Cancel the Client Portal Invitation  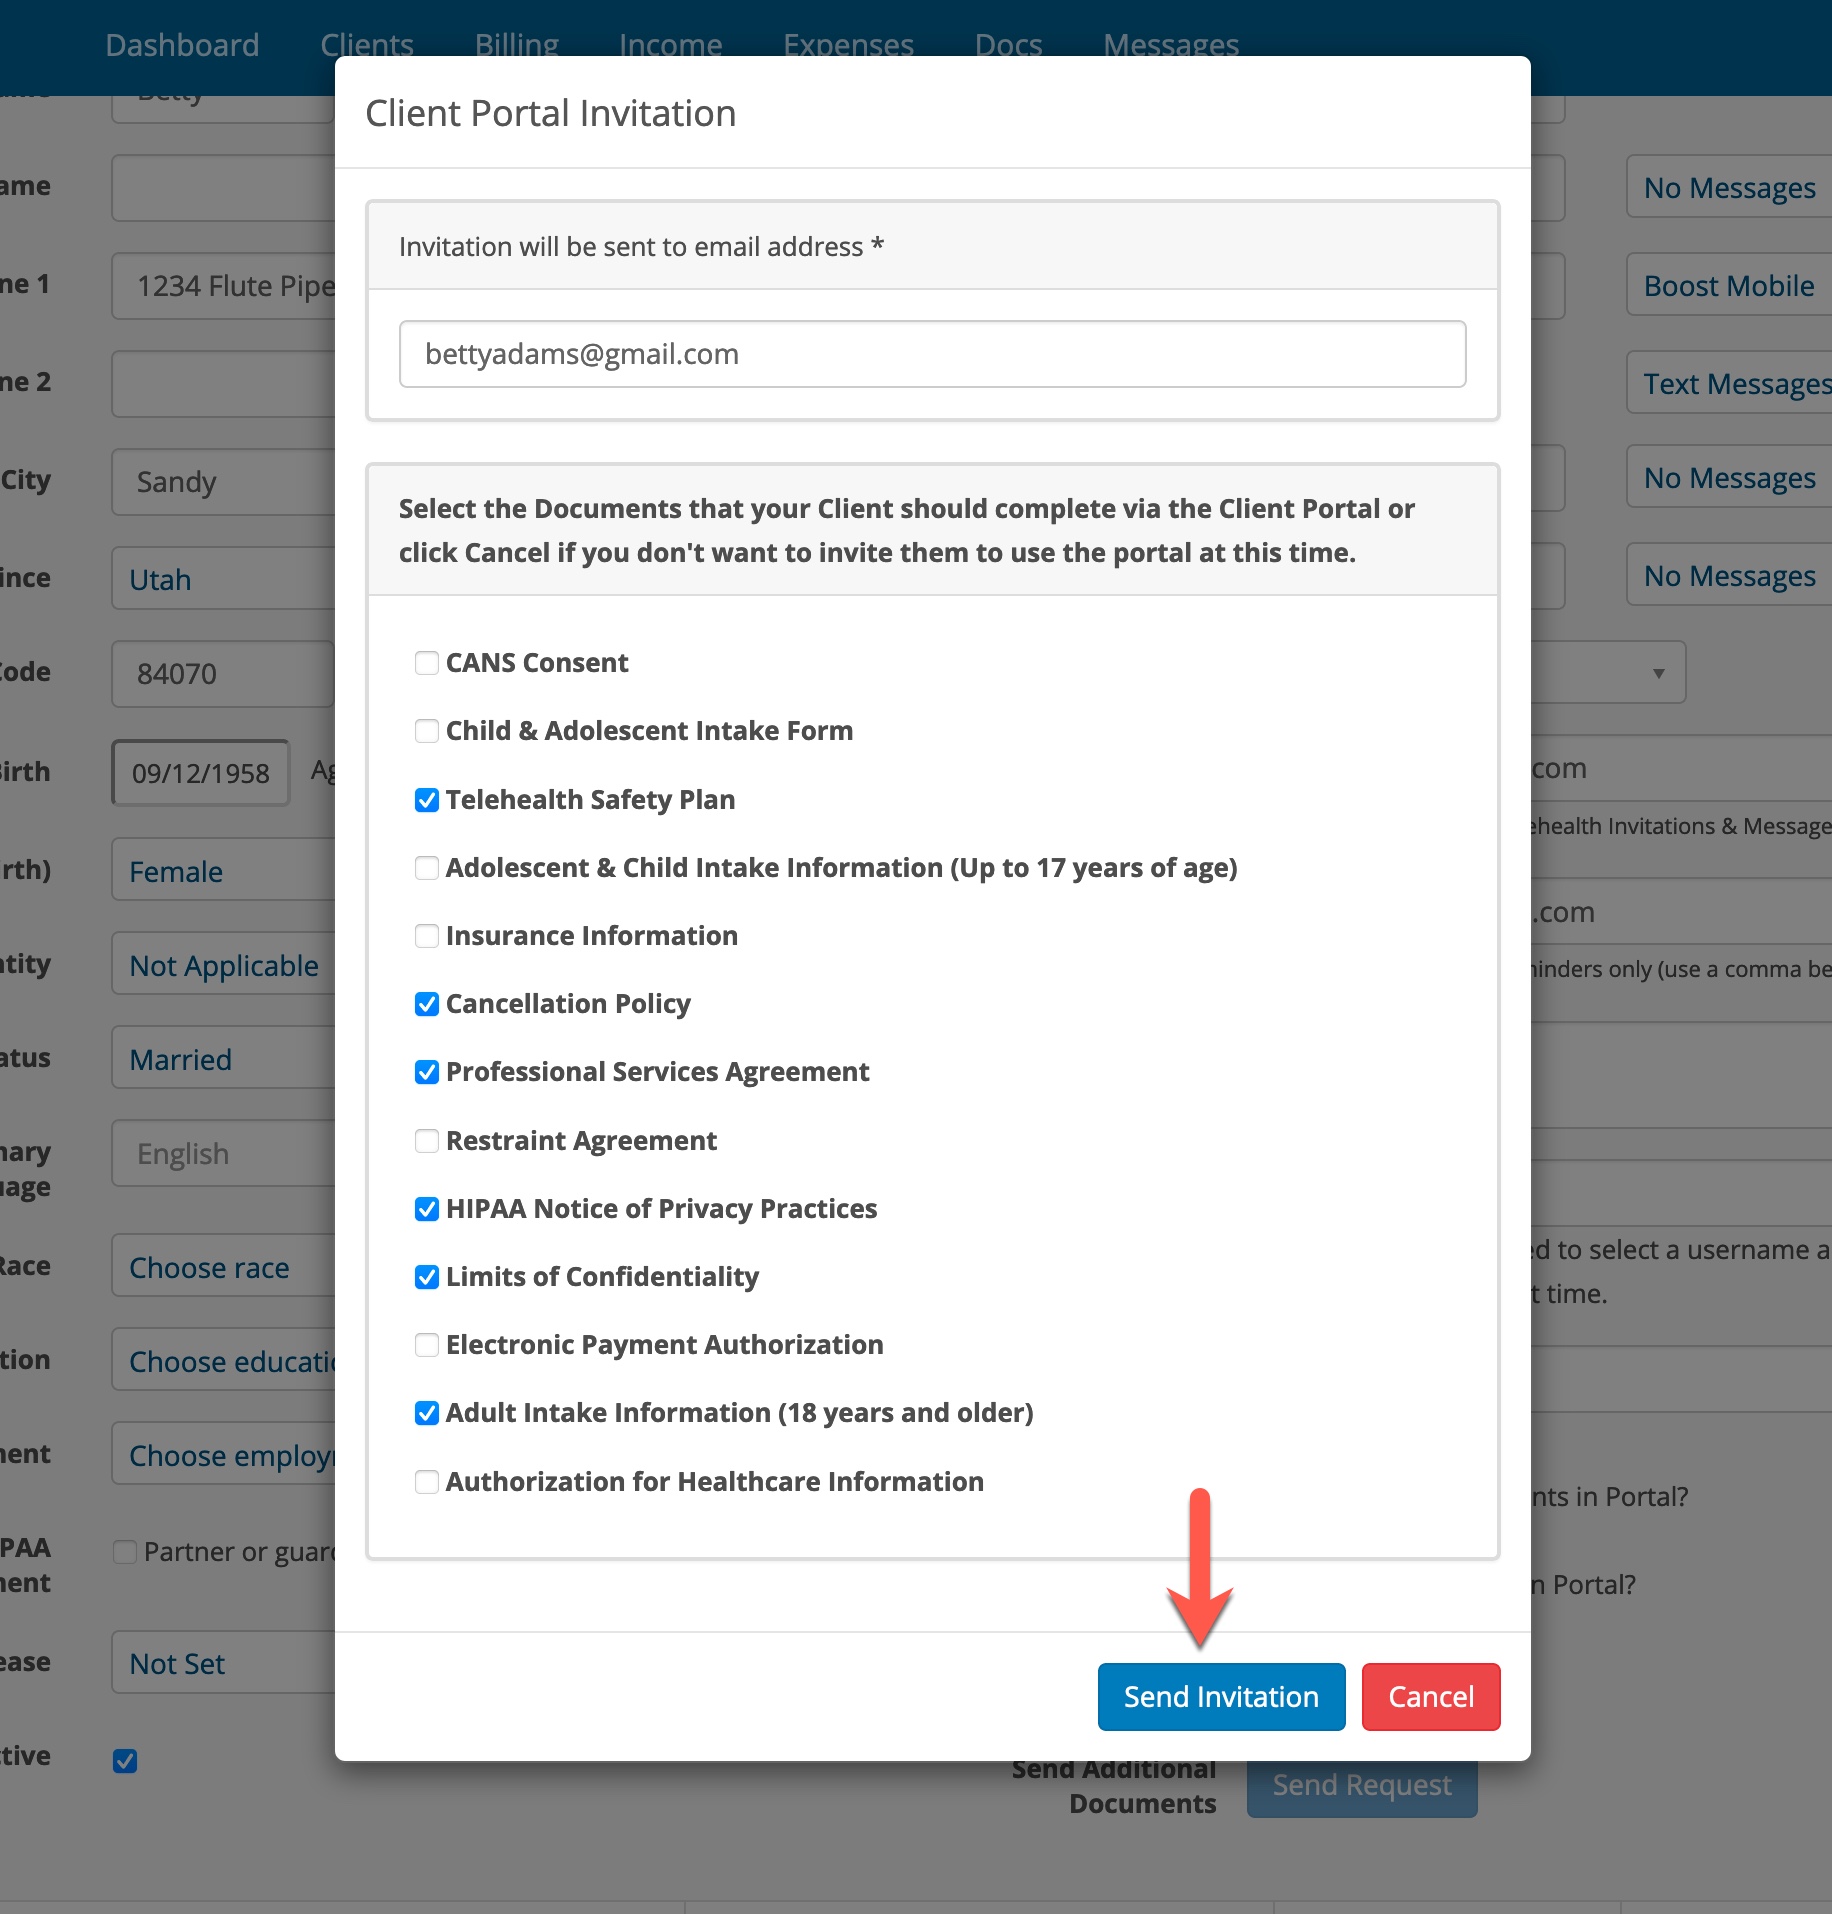click(x=1430, y=1696)
